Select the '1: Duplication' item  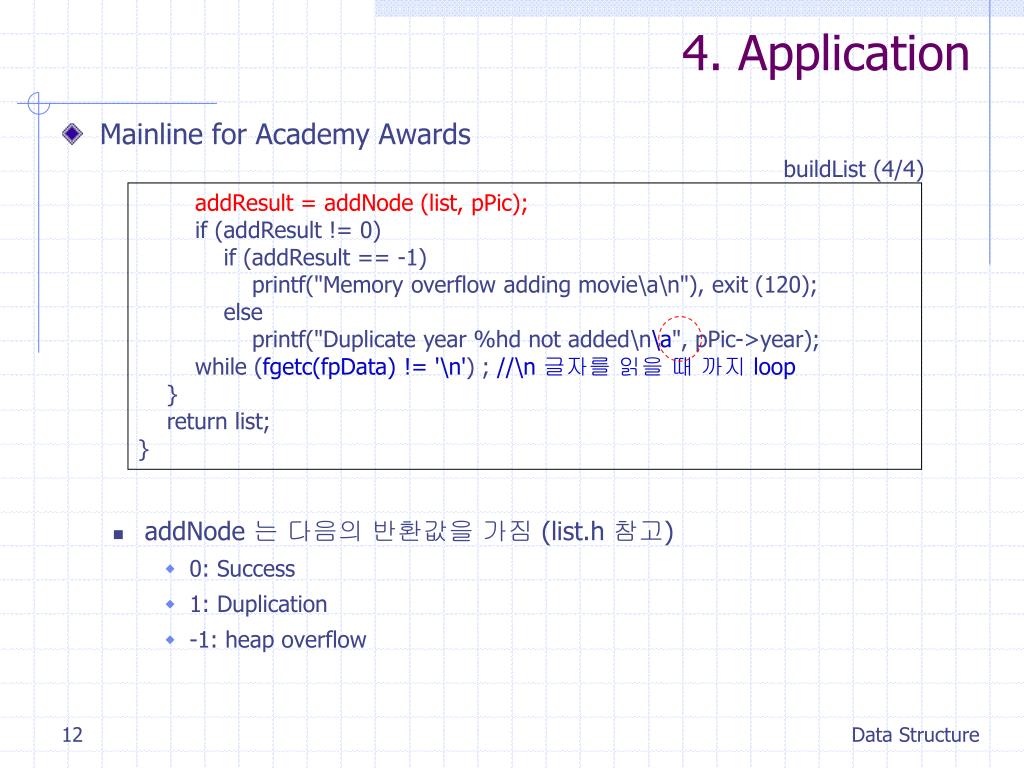pos(258,604)
